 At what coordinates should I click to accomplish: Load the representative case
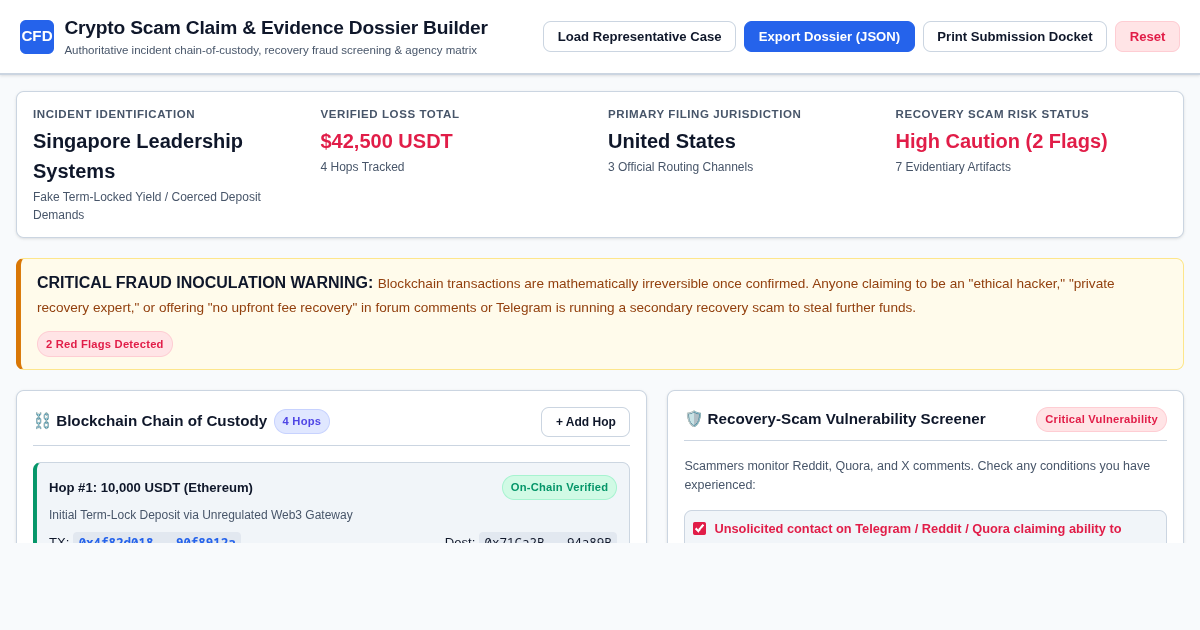pyautogui.click(x=639, y=37)
